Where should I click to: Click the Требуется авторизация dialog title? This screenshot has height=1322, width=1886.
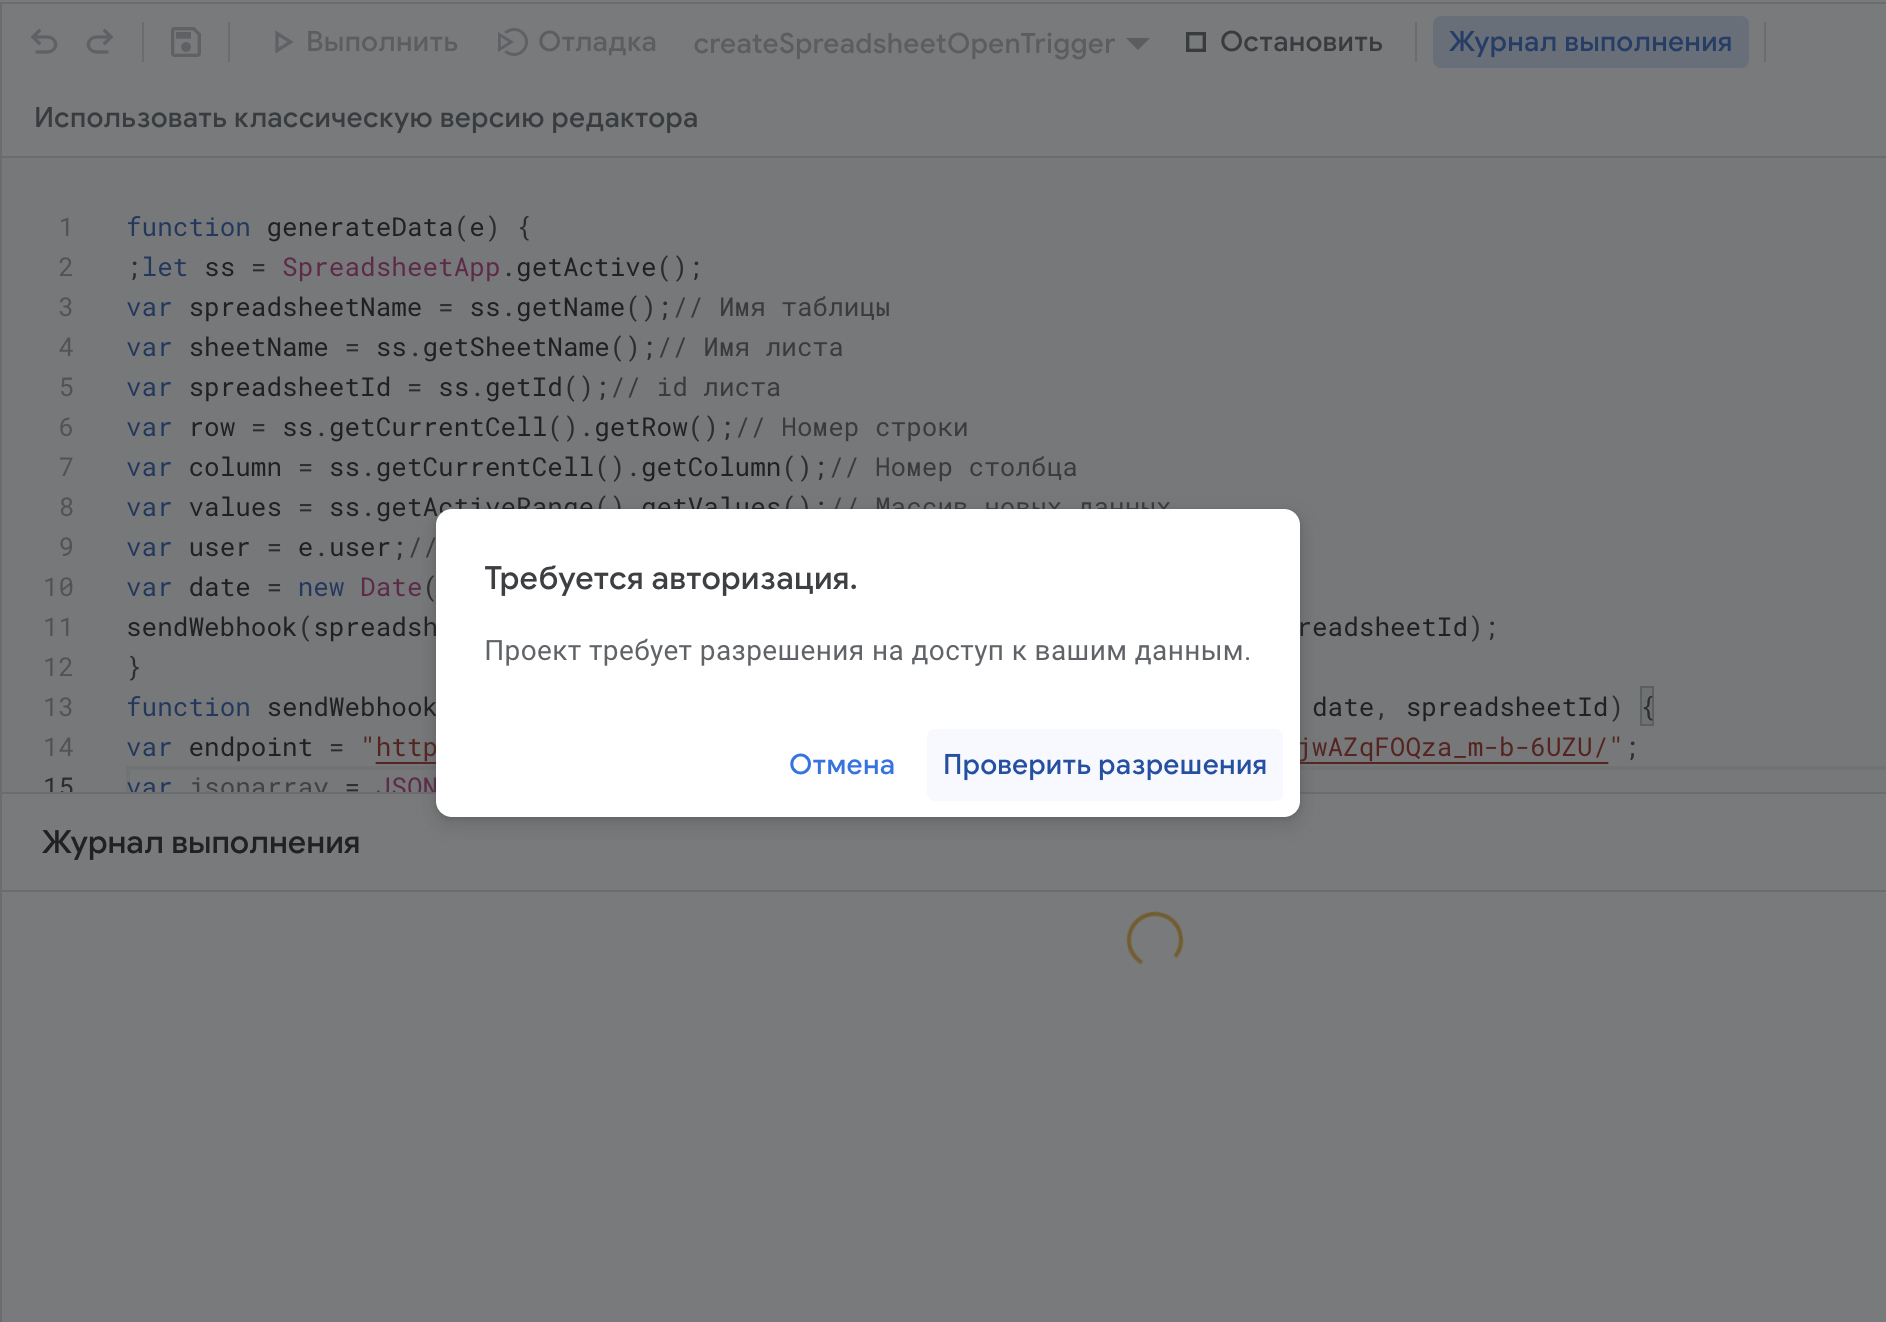point(671,579)
